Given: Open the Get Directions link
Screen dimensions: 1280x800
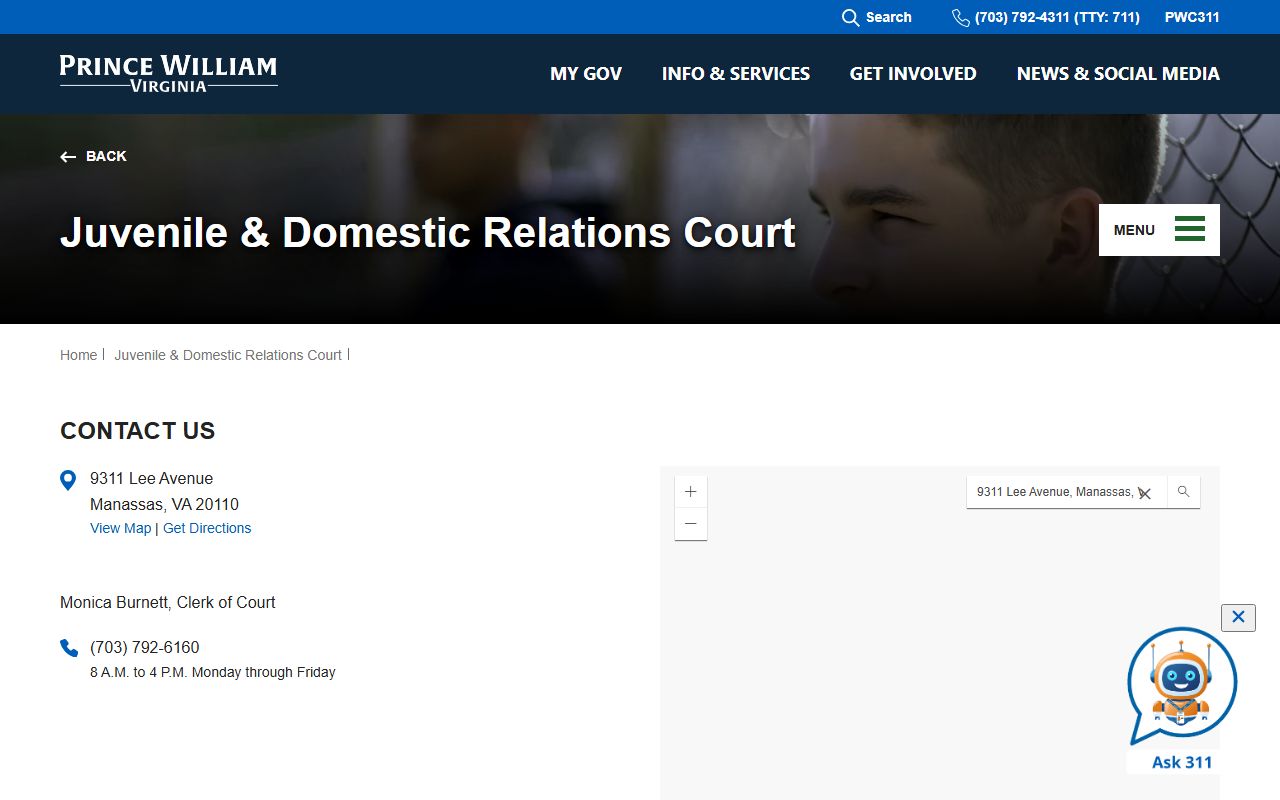Looking at the screenshot, I should point(207,528).
